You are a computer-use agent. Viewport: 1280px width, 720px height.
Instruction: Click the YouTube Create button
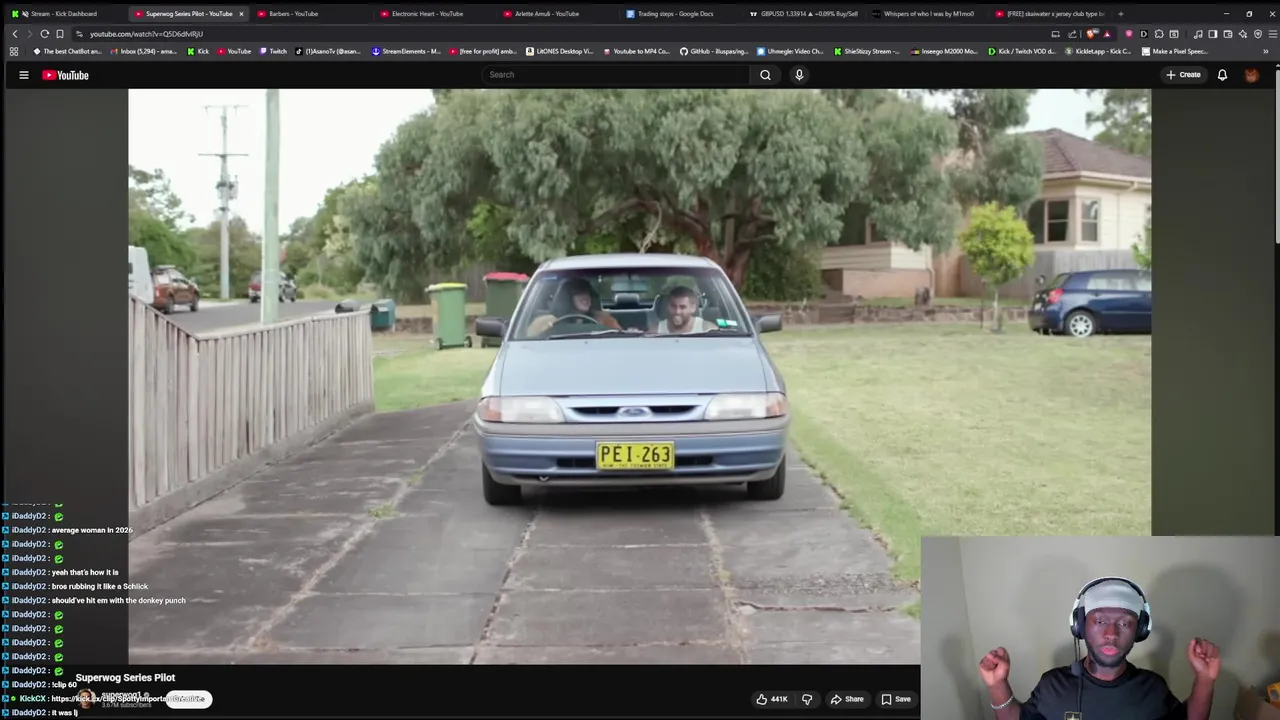[x=1183, y=75]
